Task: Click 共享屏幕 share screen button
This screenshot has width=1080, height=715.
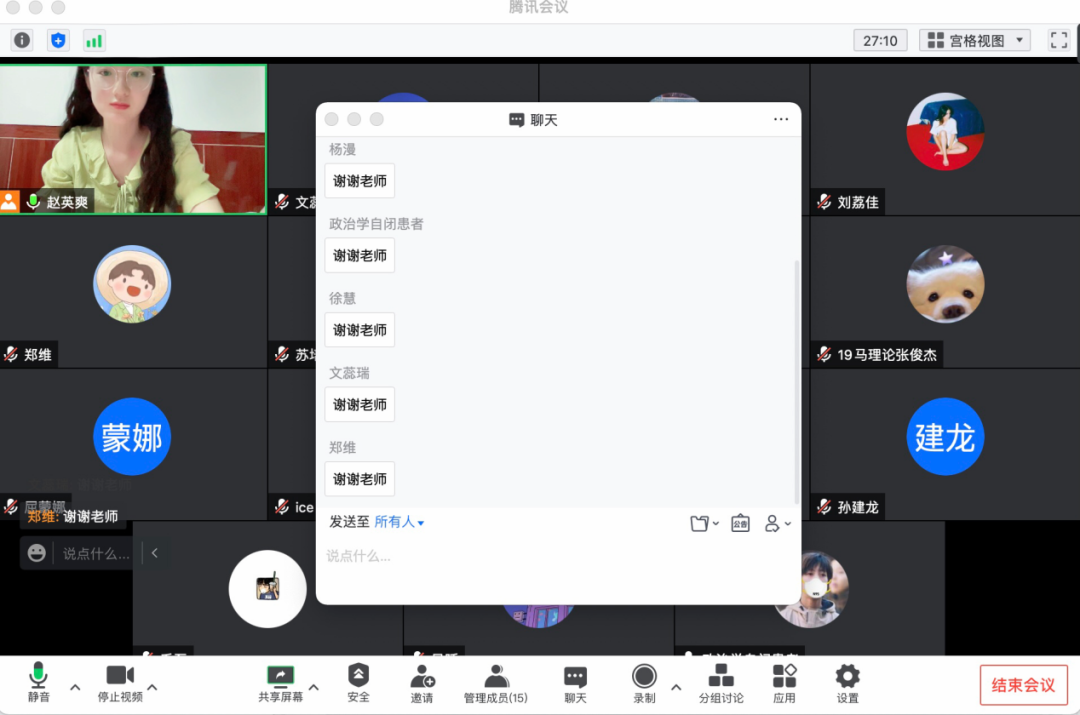Action: click(x=281, y=683)
